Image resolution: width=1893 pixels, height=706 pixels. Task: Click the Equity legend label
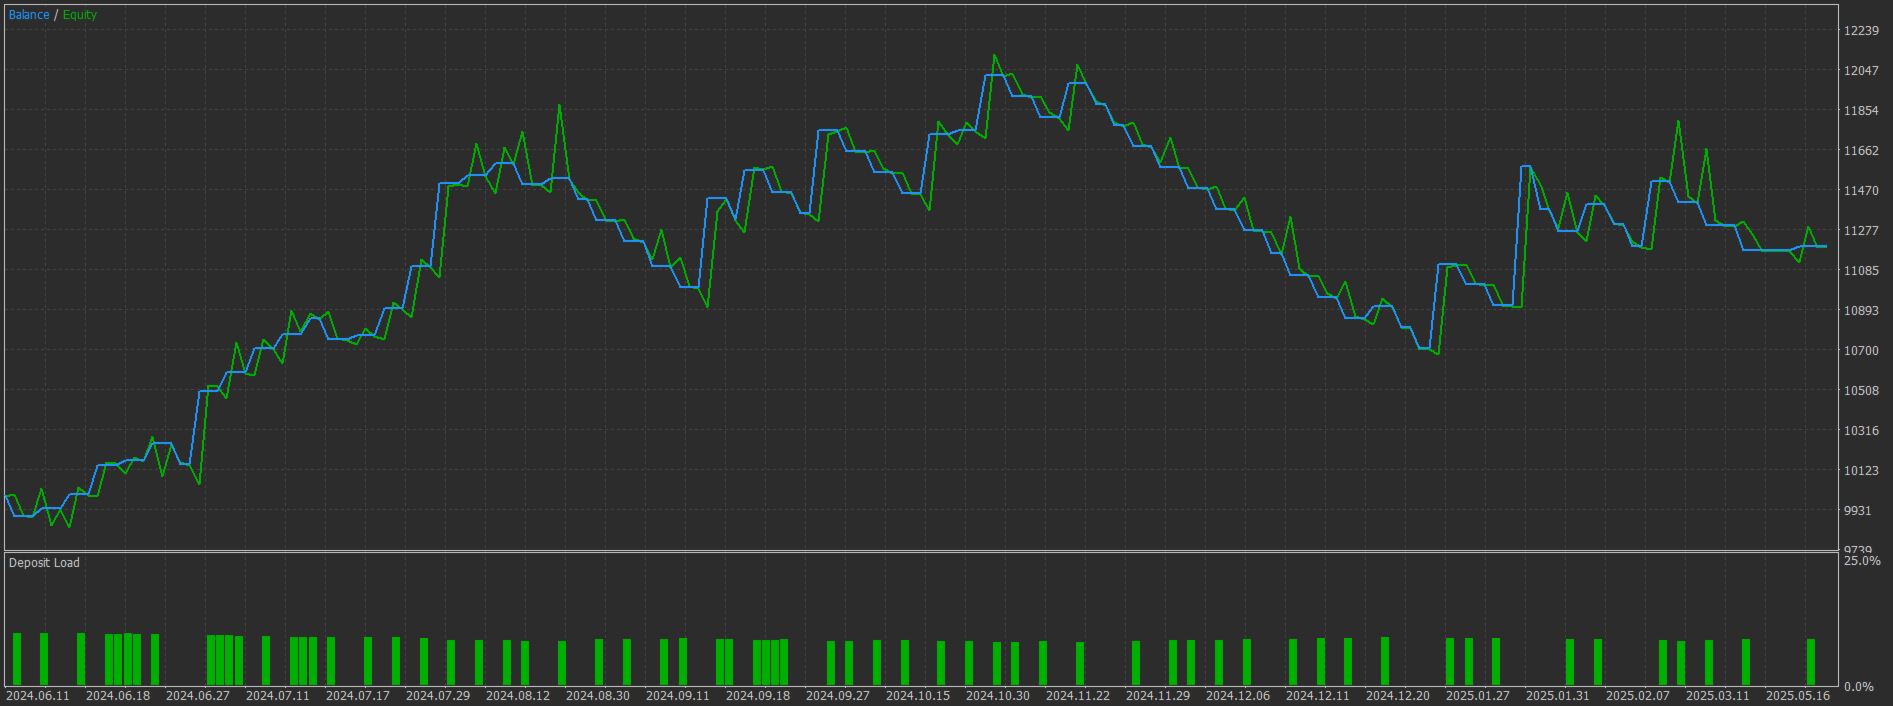80,15
